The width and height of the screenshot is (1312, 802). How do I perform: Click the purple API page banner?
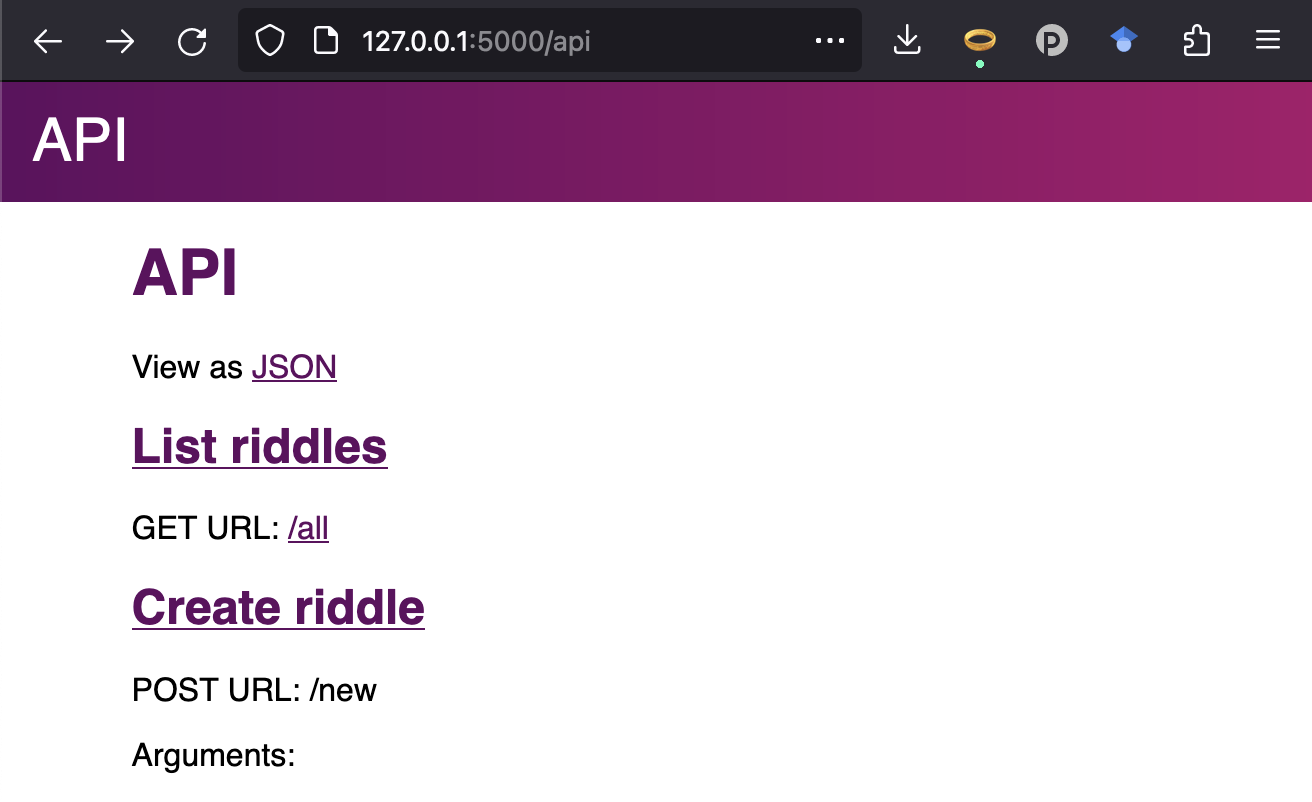coord(656,141)
